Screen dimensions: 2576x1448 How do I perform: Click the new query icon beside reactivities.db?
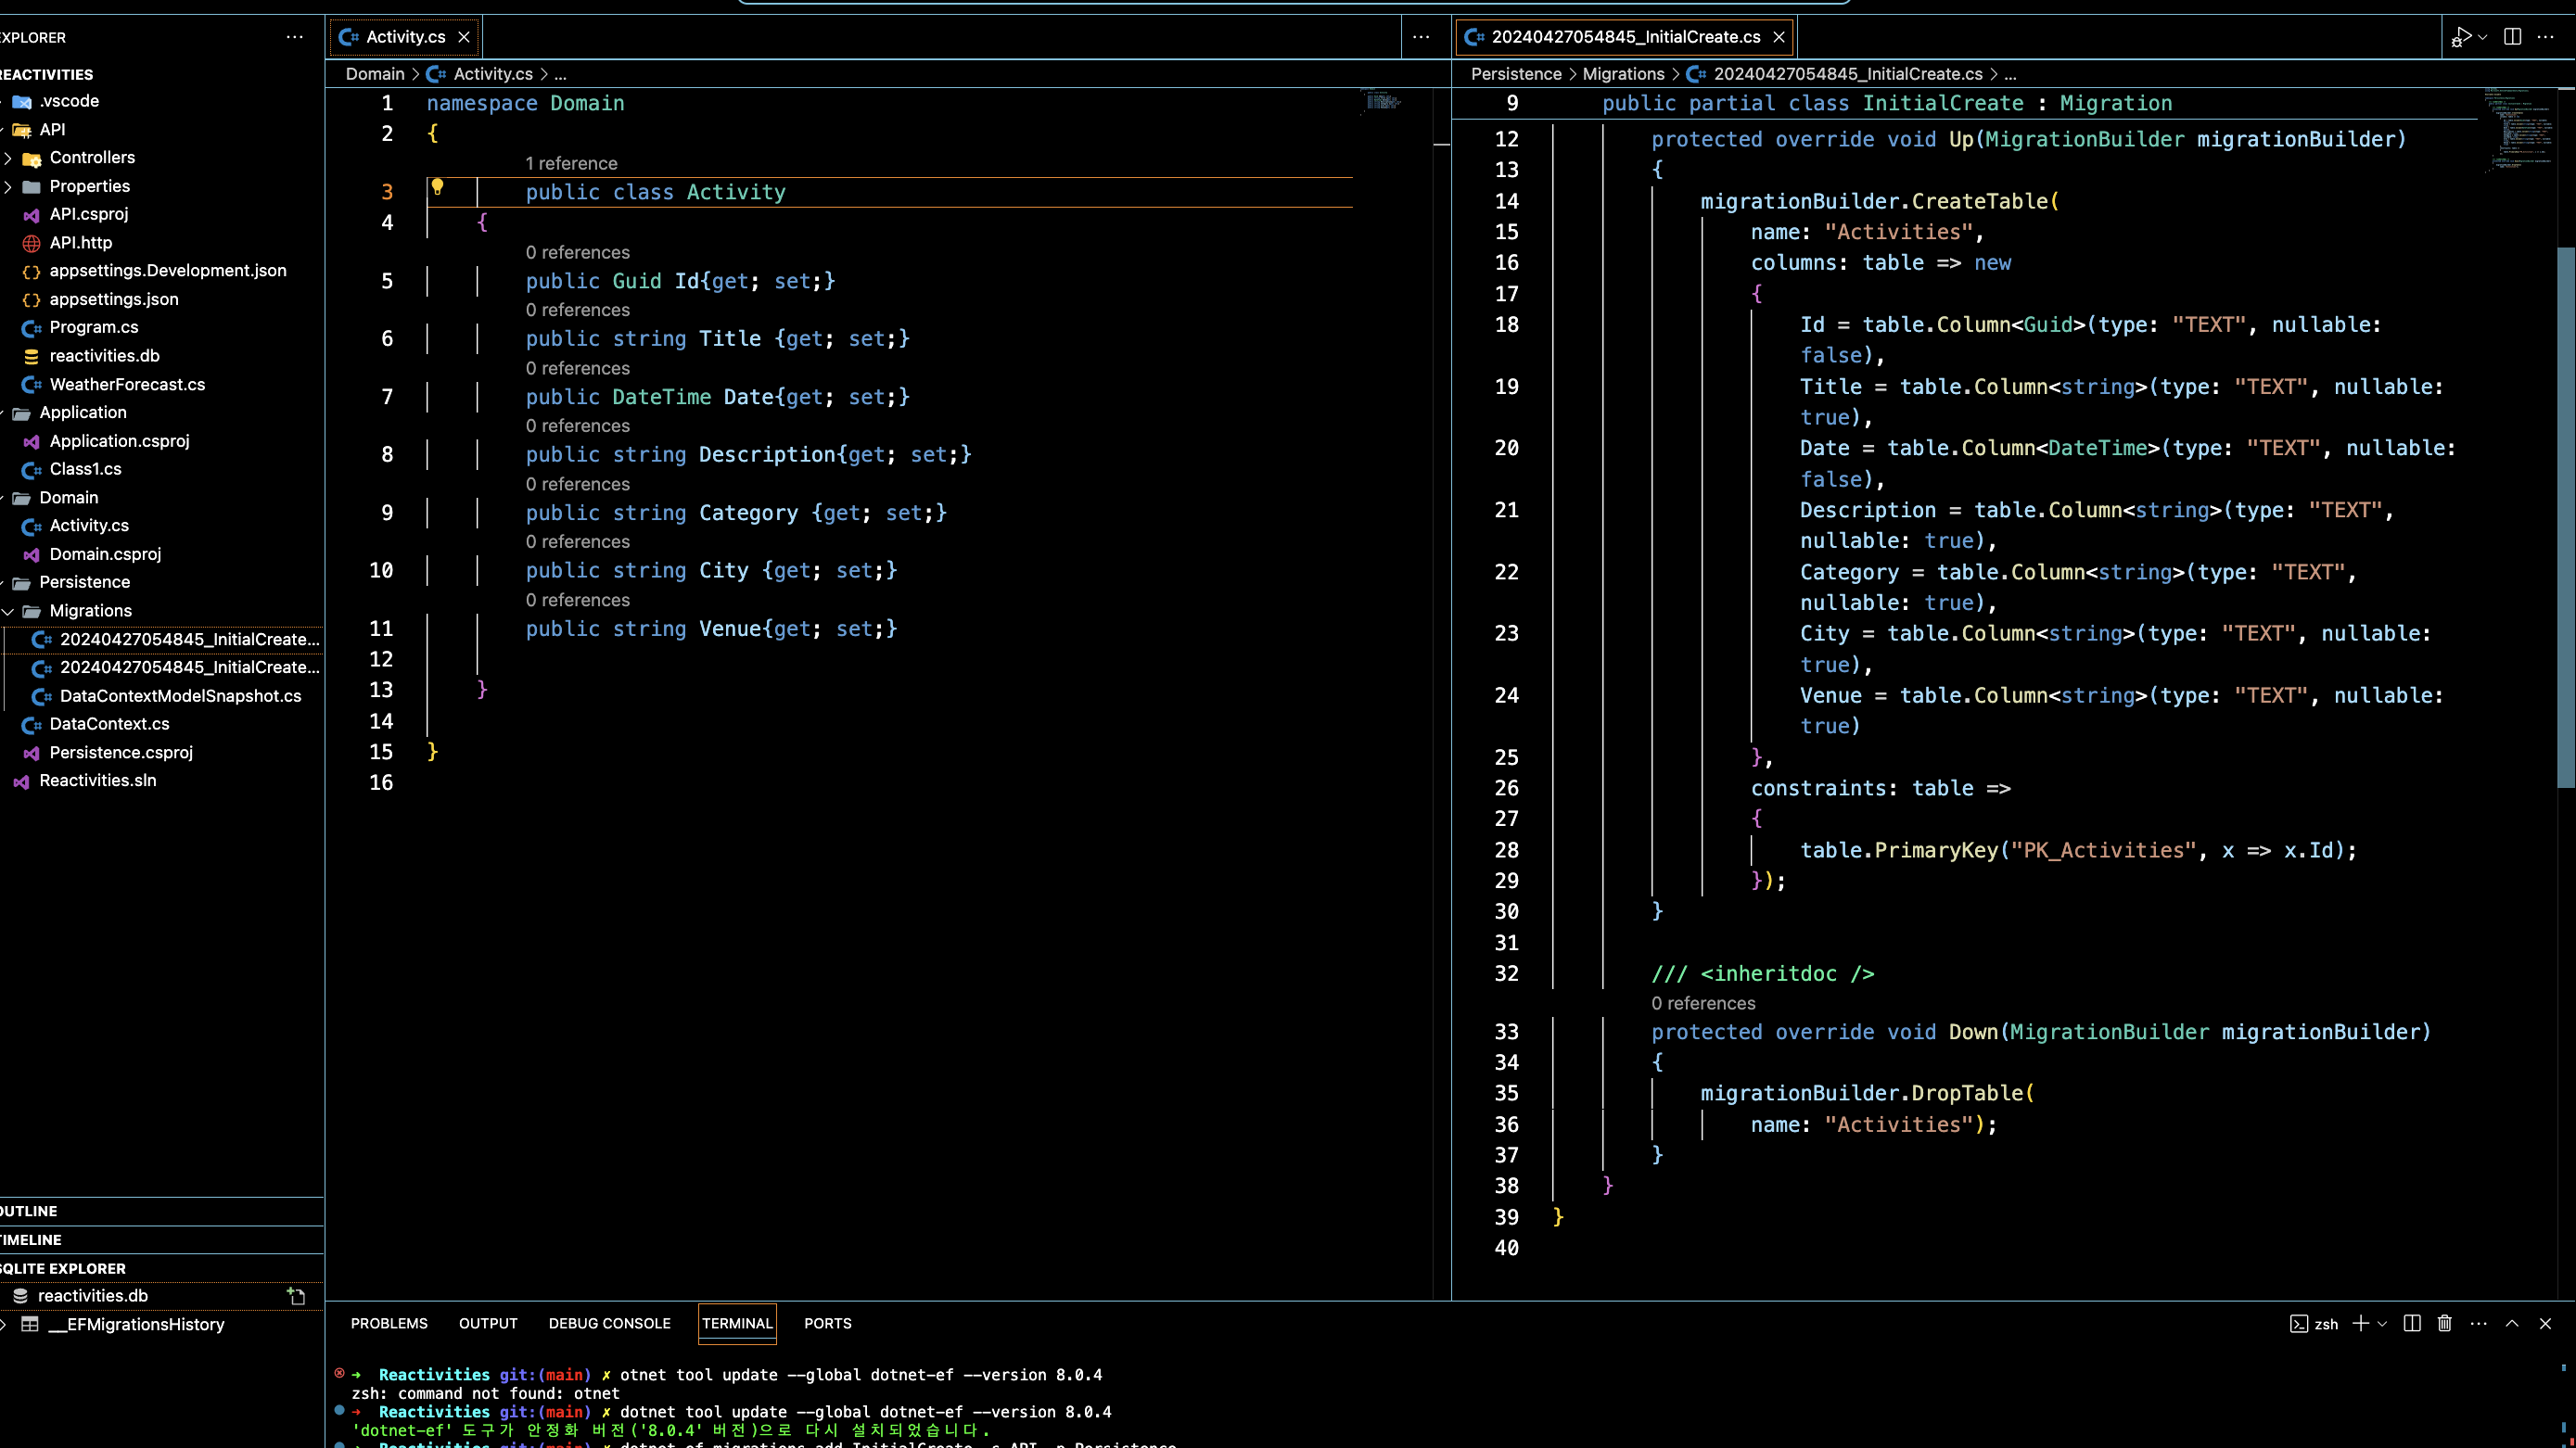pos(296,1296)
